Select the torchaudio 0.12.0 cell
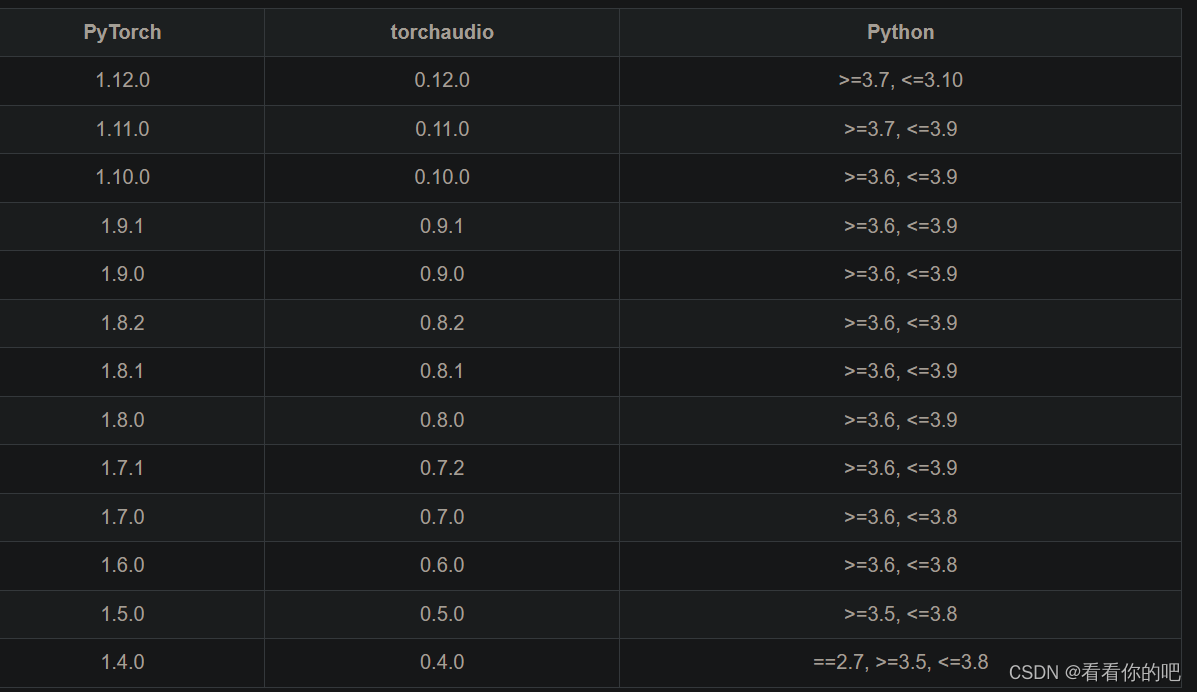1197x692 pixels. point(441,80)
